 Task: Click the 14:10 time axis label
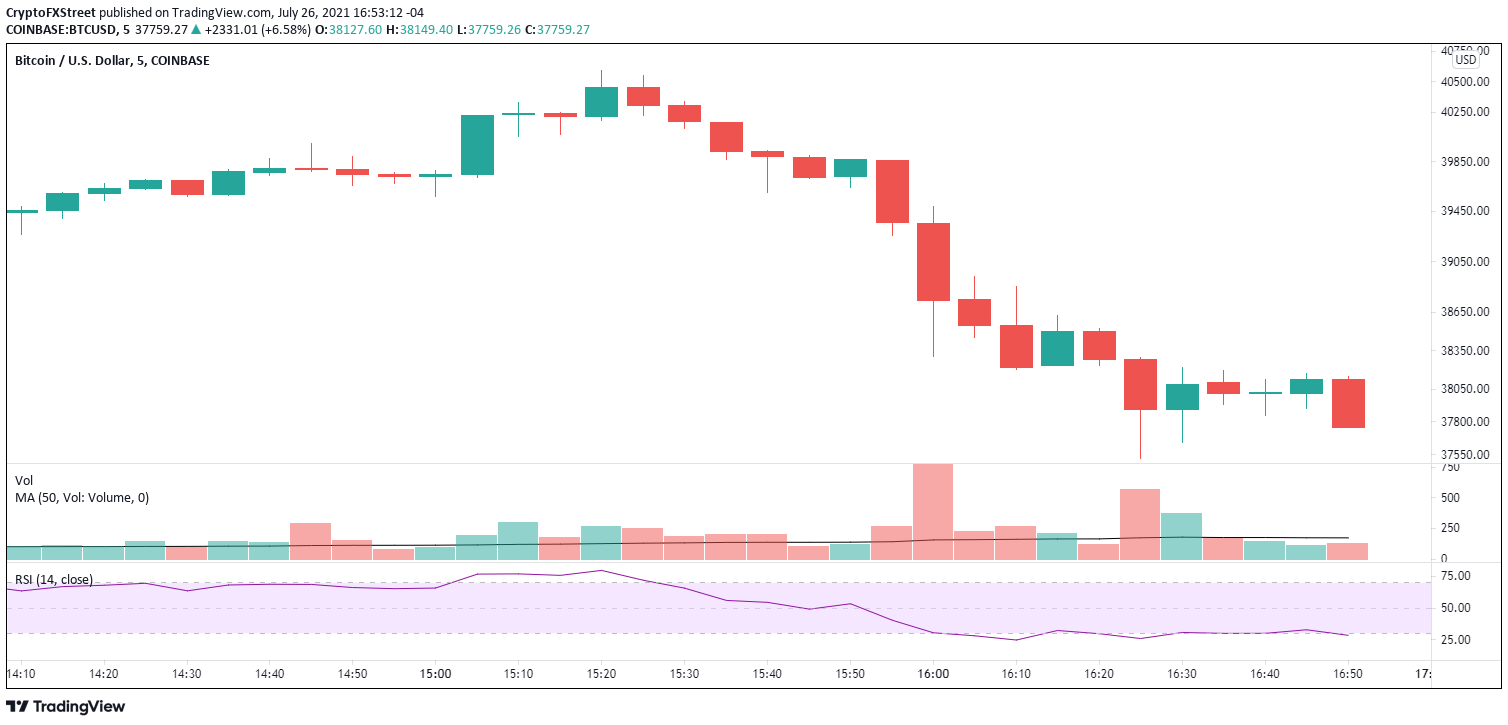point(22,674)
